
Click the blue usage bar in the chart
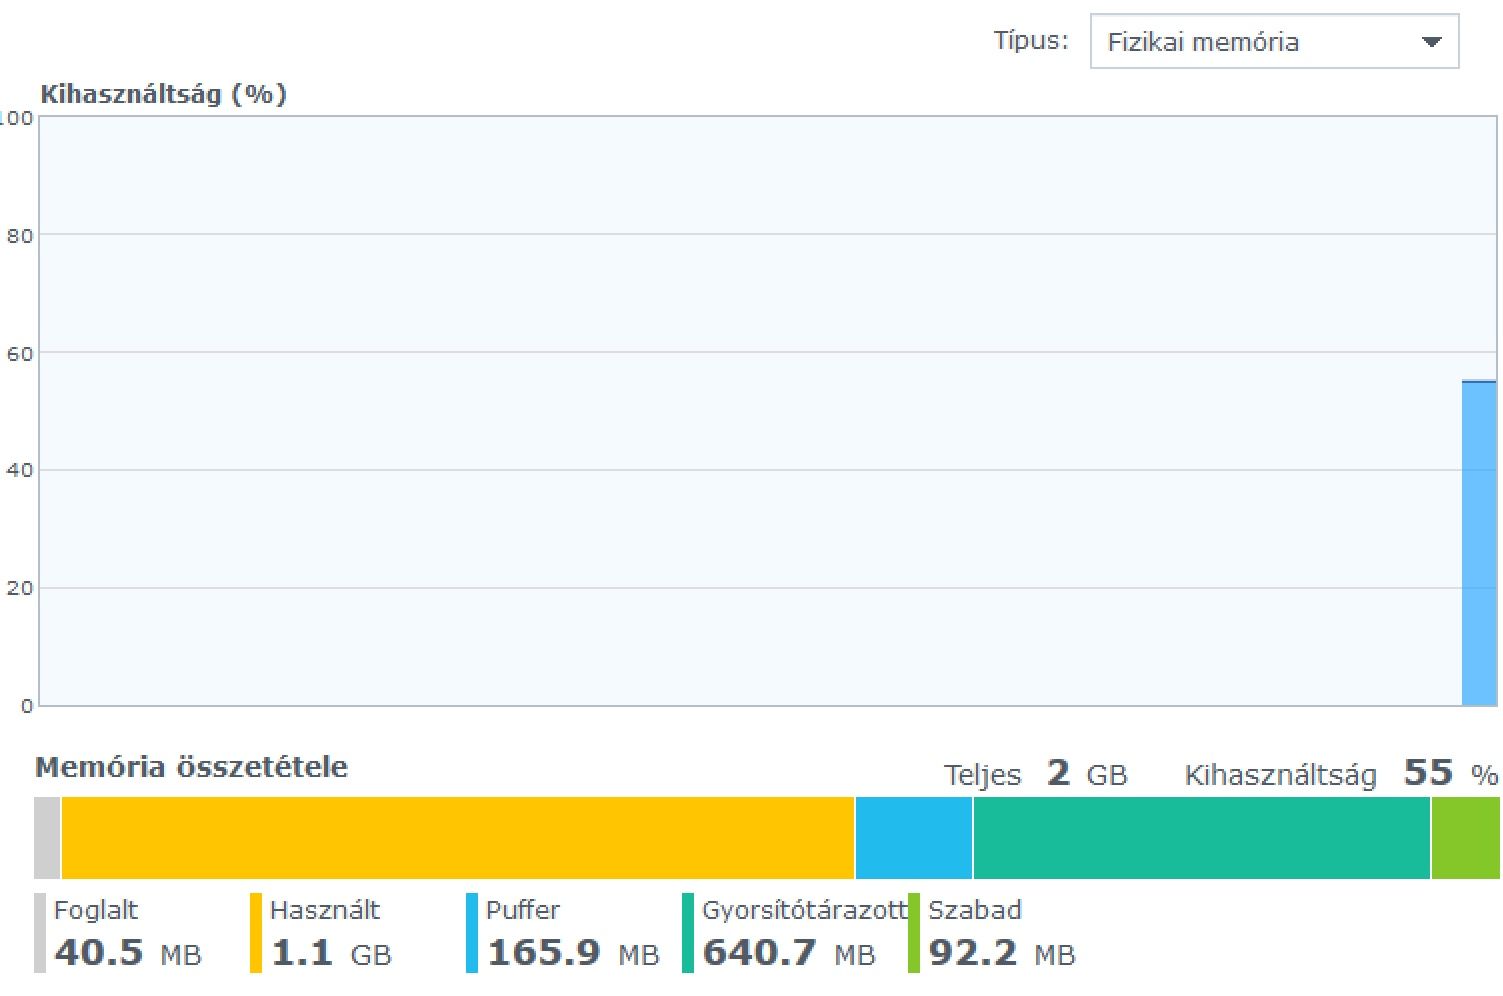(1479, 543)
